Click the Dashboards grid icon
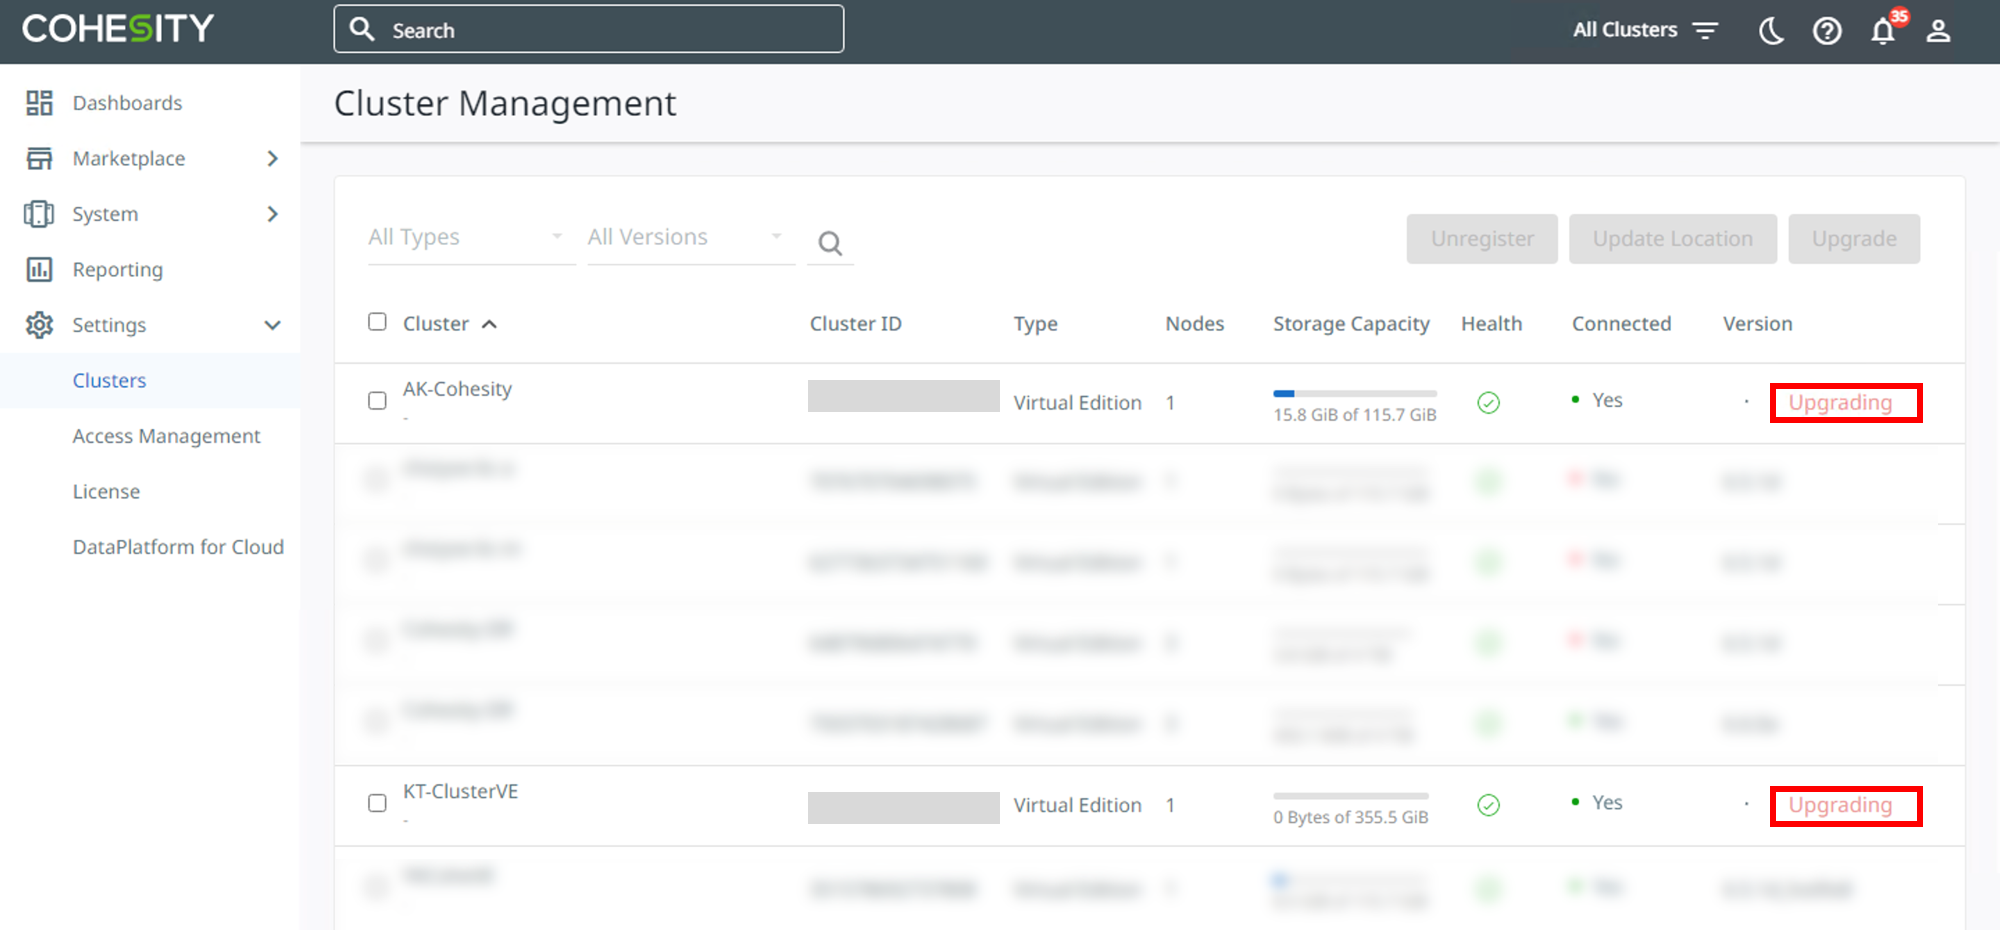The width and height of the screenshot is (2000, 930). [x=39, y=103]
